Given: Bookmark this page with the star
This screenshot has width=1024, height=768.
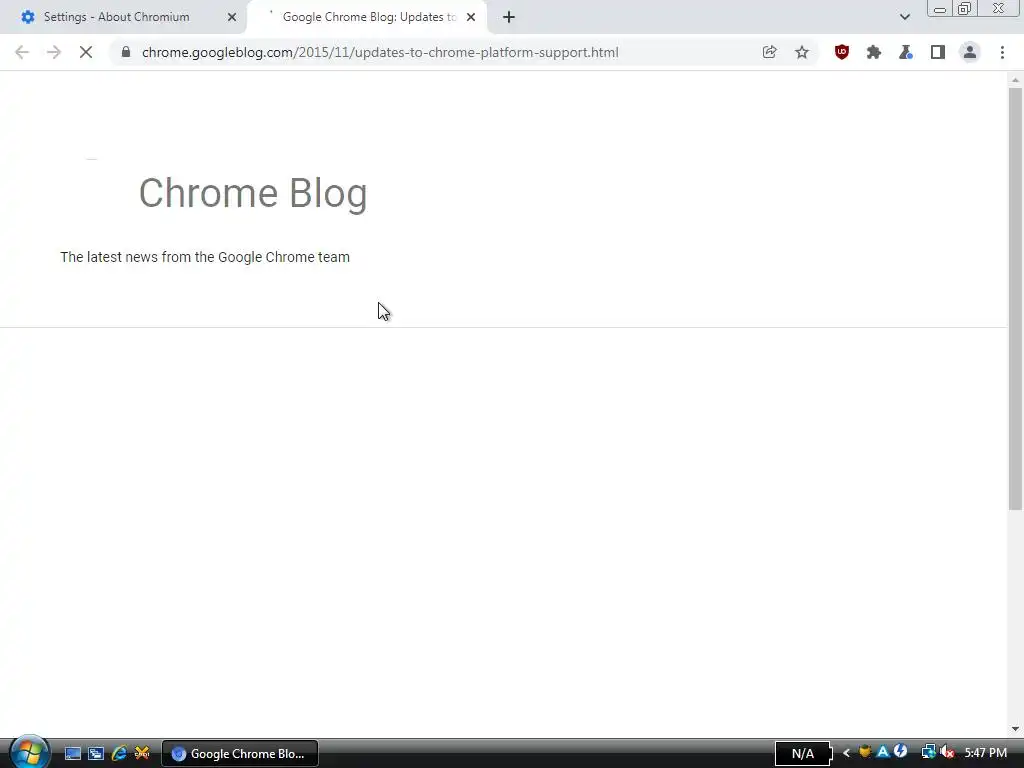Looking at the screenshot, I should coord(802,52).
